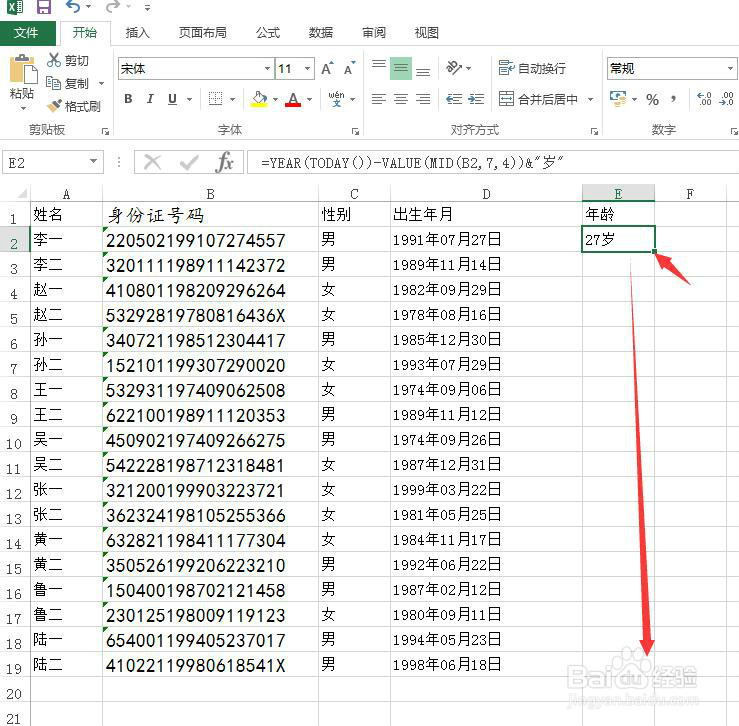Open font group dialog launcher
This screenshot has width=739, height=726.
[x=355, y=132]
